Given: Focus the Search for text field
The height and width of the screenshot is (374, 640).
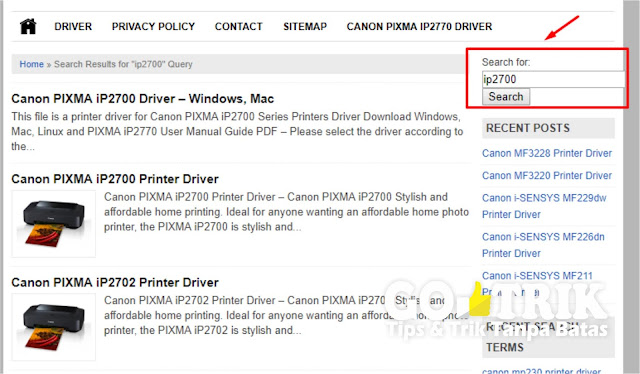Looking at the screenshot, I should click(553, 79).
